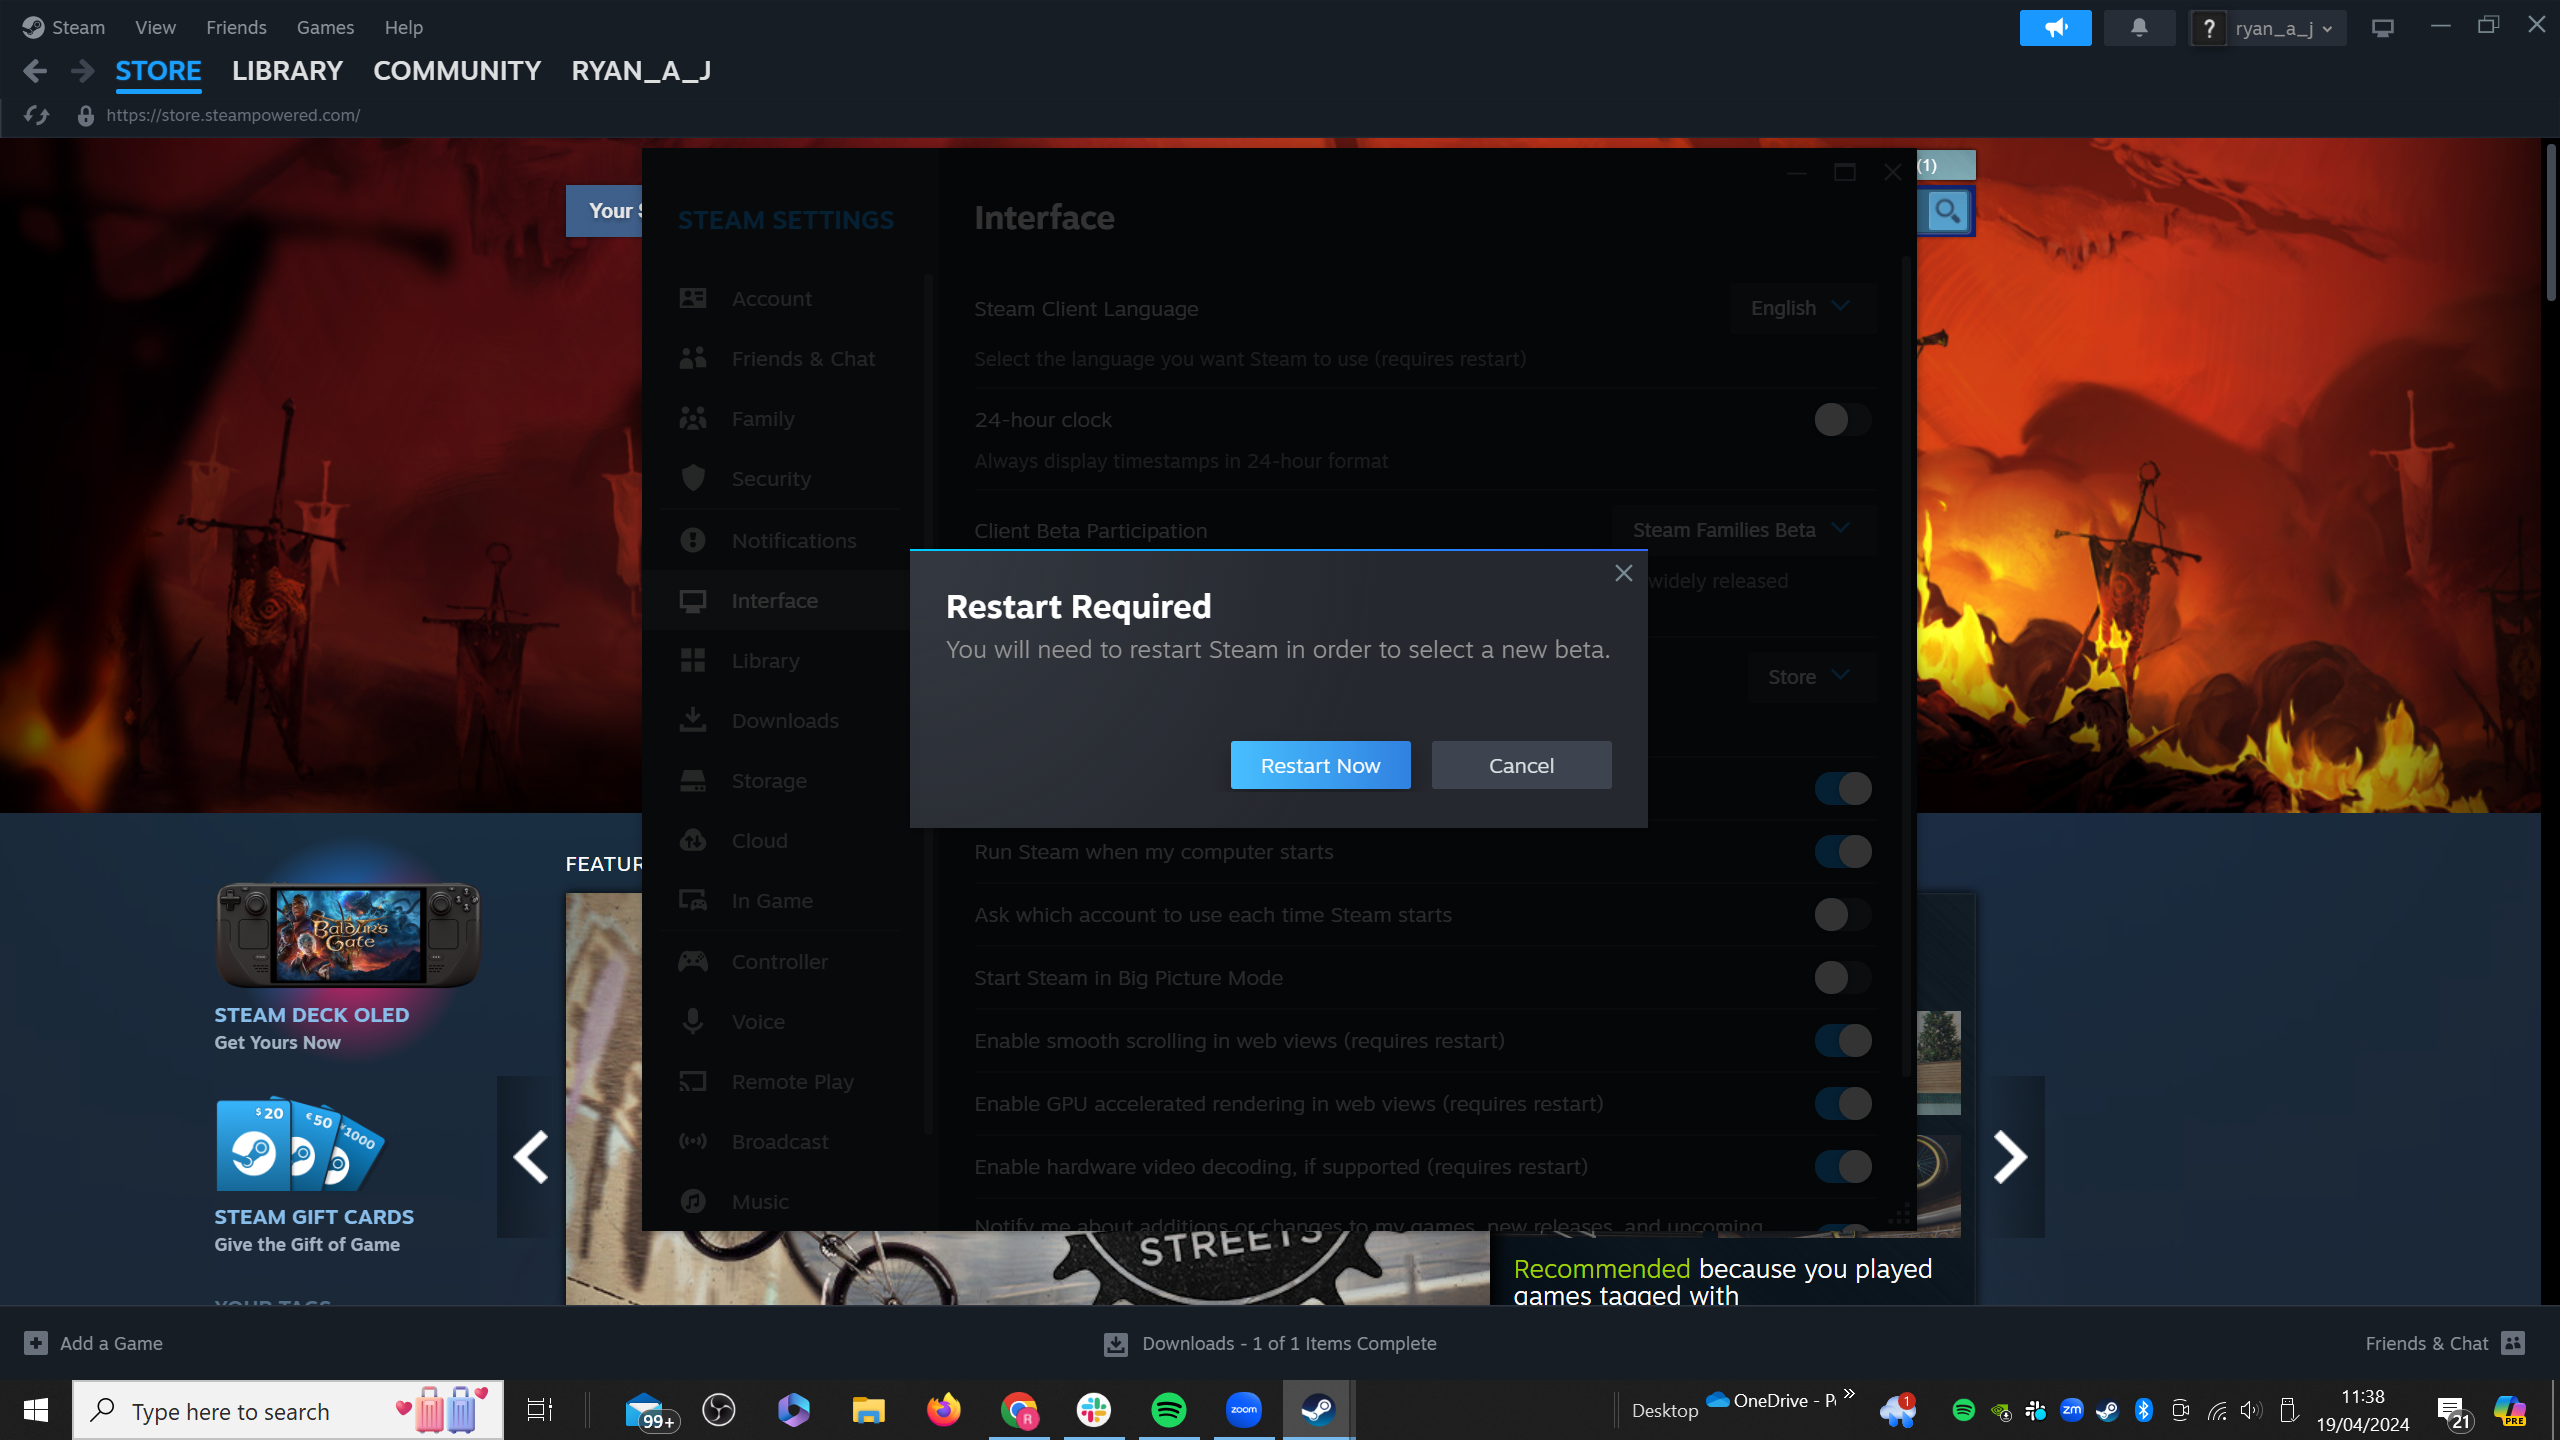
Task: Open the Steam menu
Action: click(x=78, y=27)
